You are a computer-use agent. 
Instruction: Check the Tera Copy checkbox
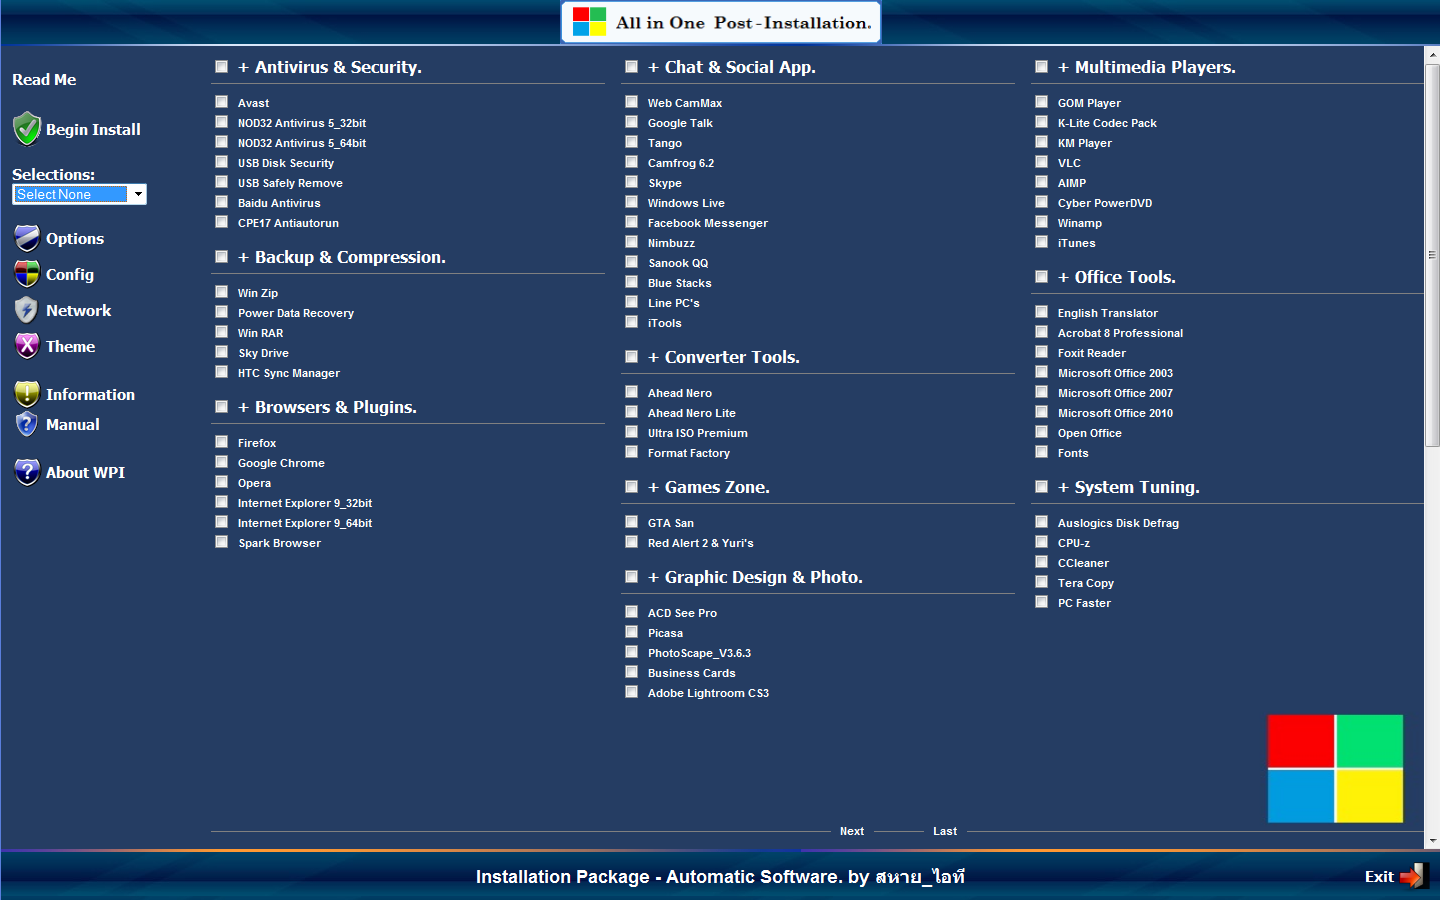1042,582
